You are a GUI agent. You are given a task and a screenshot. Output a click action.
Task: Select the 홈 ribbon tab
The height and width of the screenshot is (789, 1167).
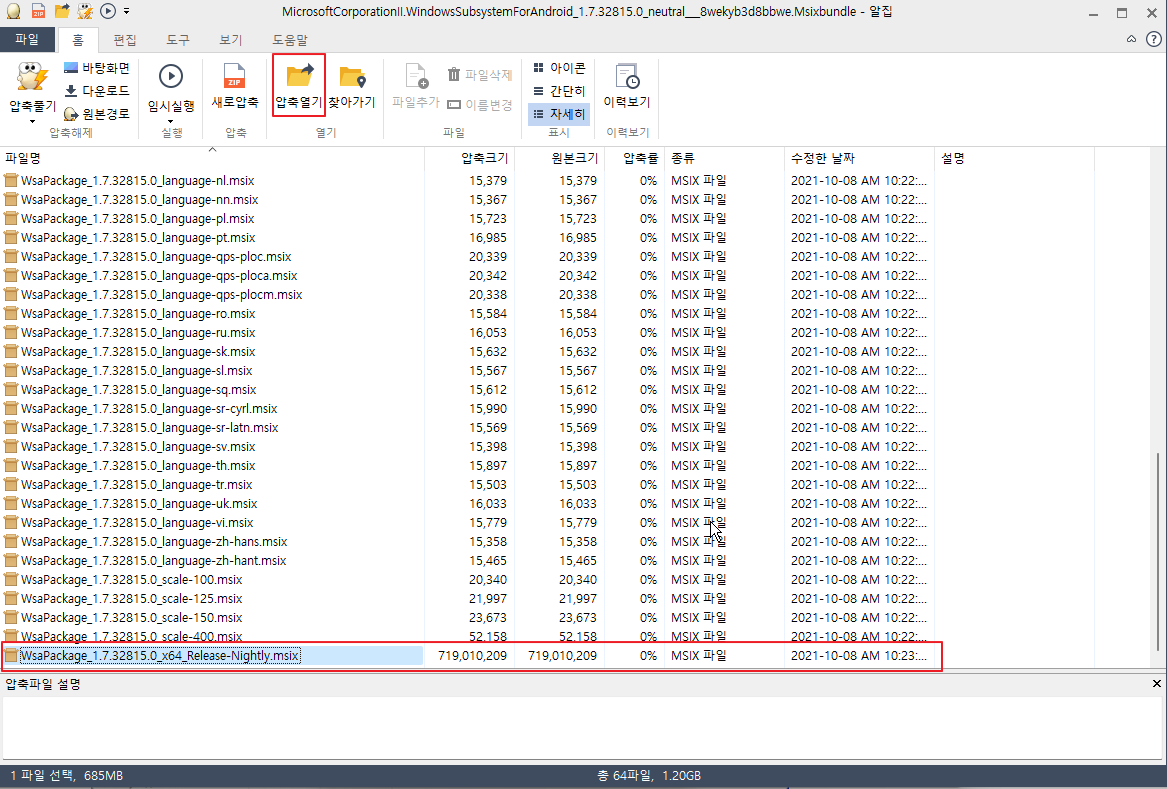point(77,39)
